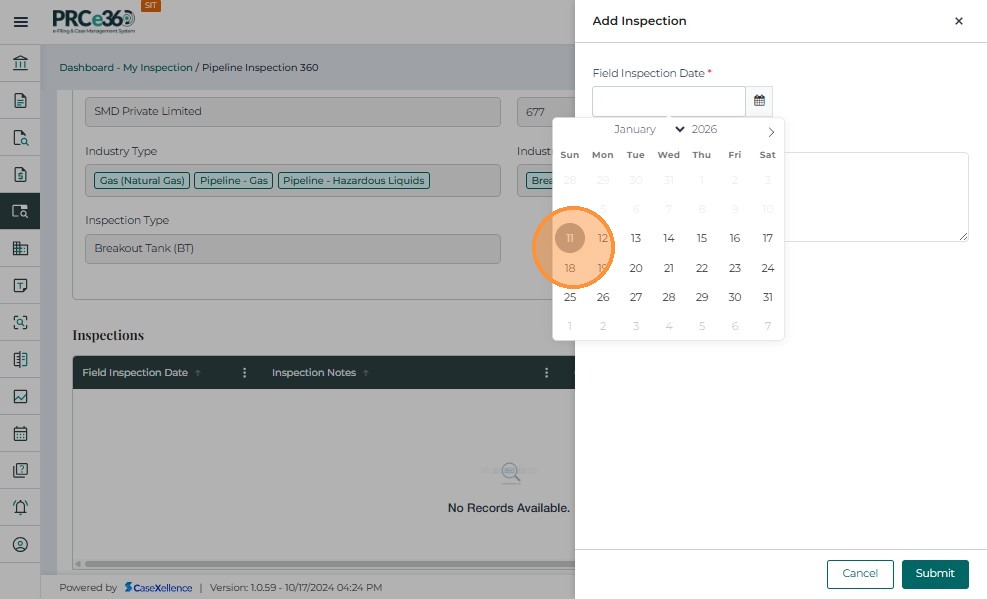Open the Dashboard breadcrumb link
This screenshot has height=599, width=987.
[87, 67]
